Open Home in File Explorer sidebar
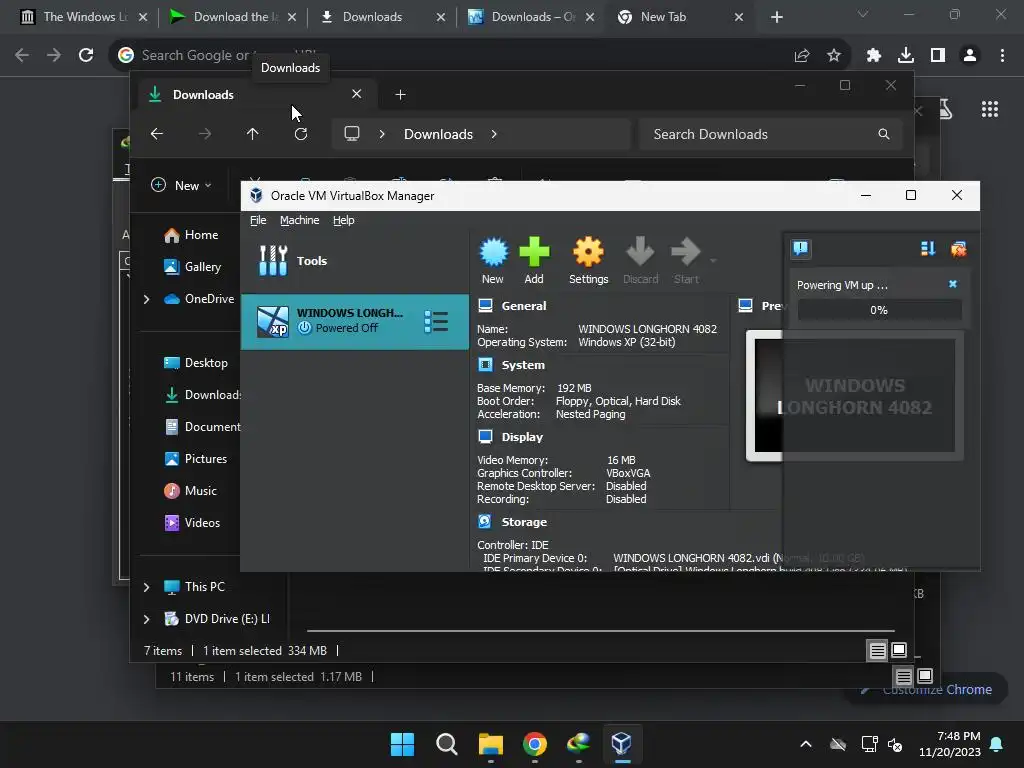 pyautogui.click(x=191, y=234)
